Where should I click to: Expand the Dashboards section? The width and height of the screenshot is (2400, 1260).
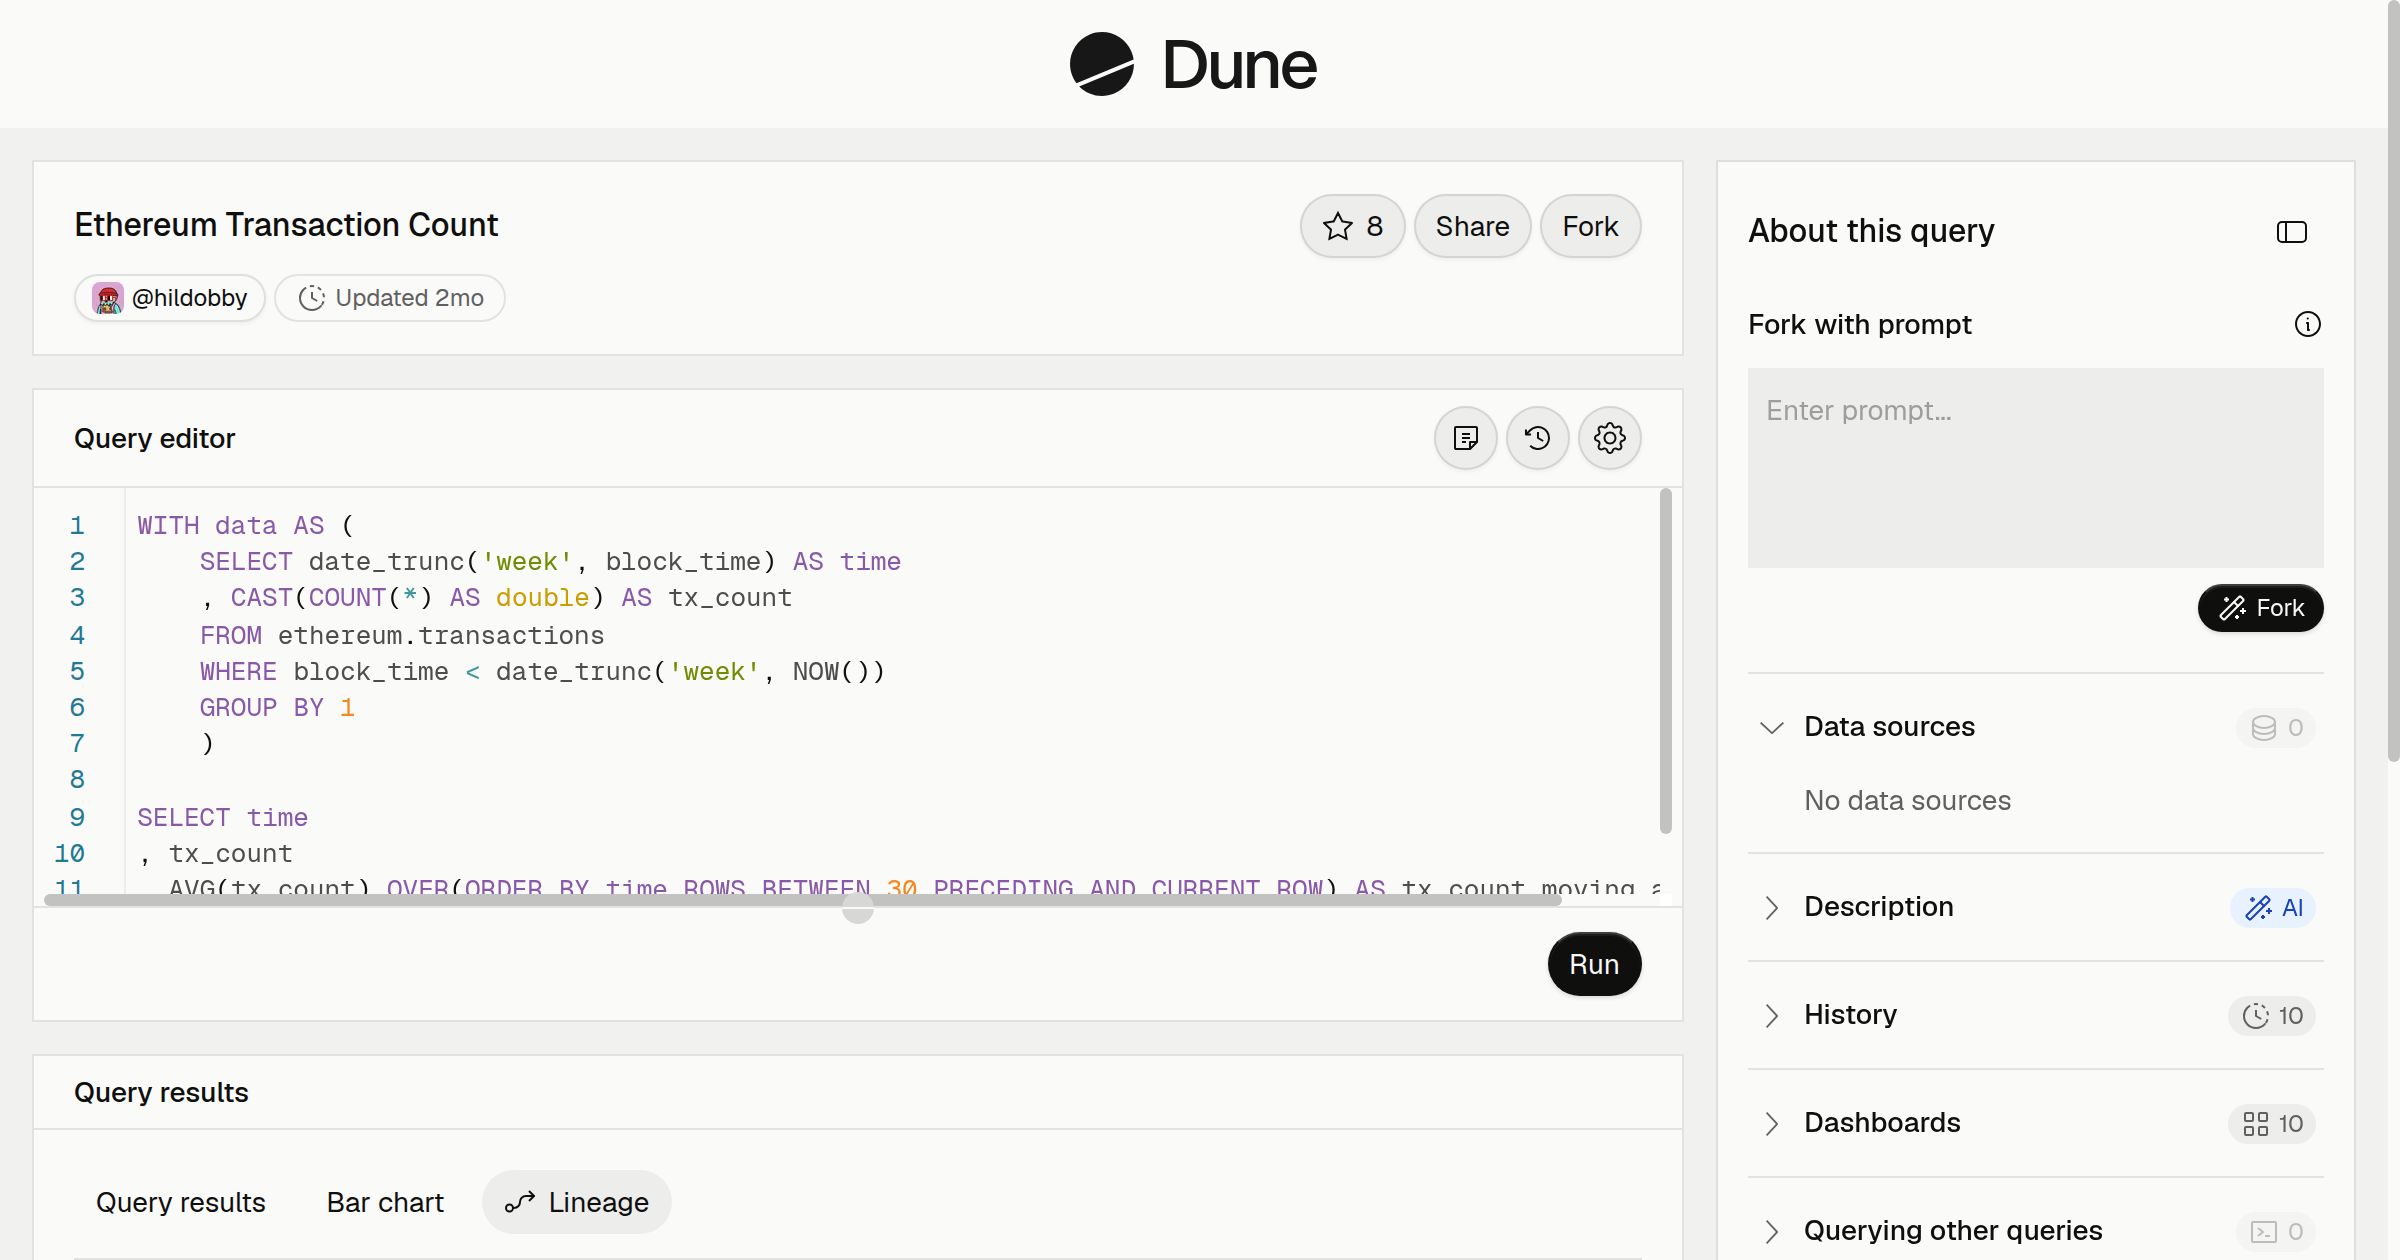pyautogui.click(x=1771, y=1123)
